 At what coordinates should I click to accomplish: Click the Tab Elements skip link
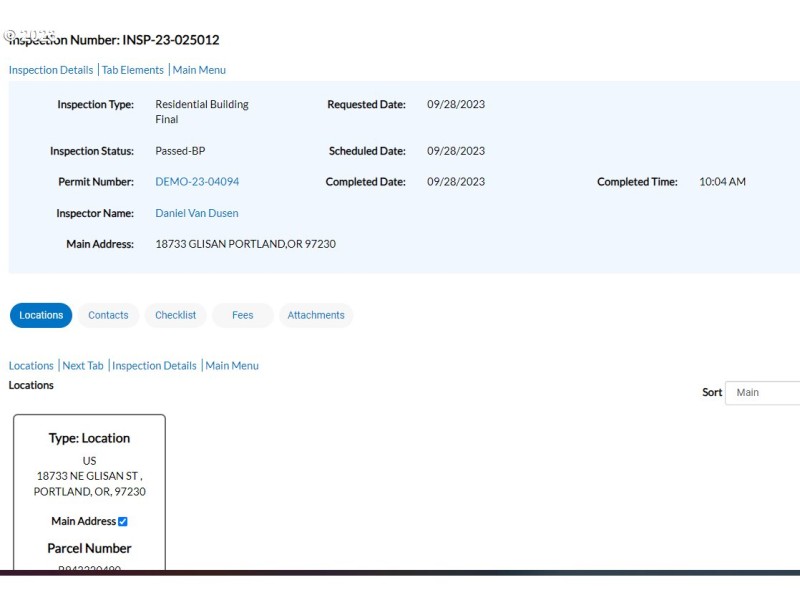pyautogui.click(x=133, y=70)
